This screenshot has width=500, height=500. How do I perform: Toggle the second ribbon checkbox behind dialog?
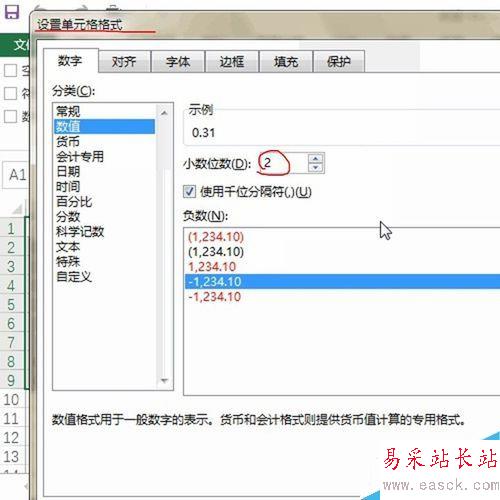[x=10, y=93]
